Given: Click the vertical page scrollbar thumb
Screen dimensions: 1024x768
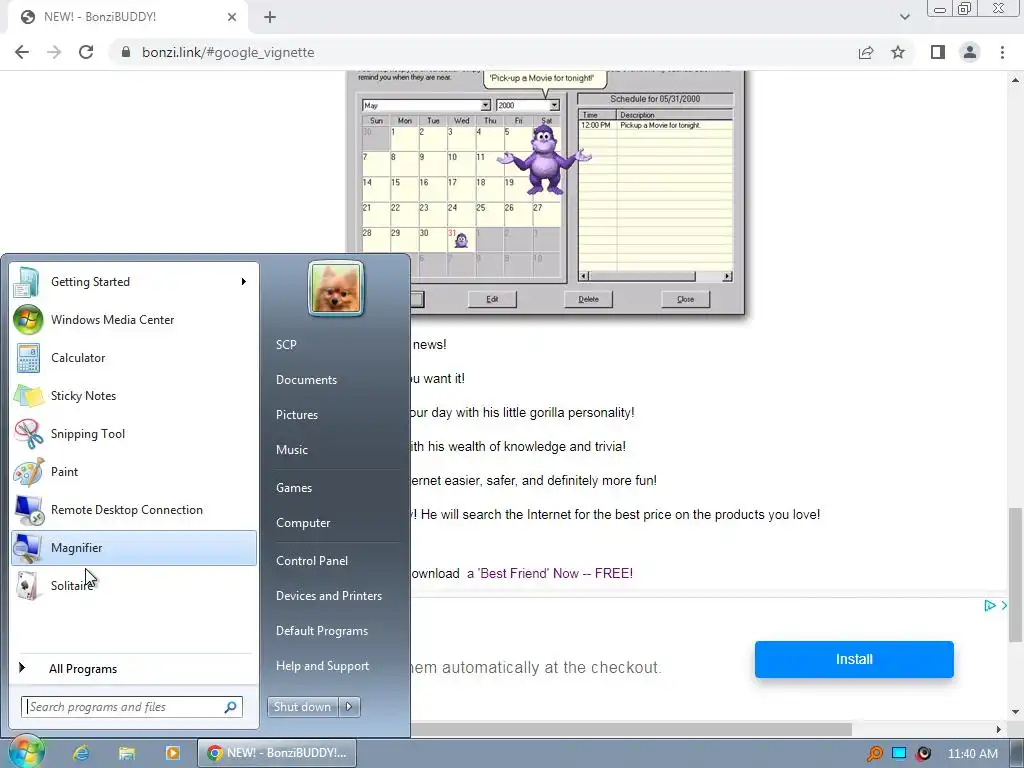Looking at the screenshot, I should 1015,575.
